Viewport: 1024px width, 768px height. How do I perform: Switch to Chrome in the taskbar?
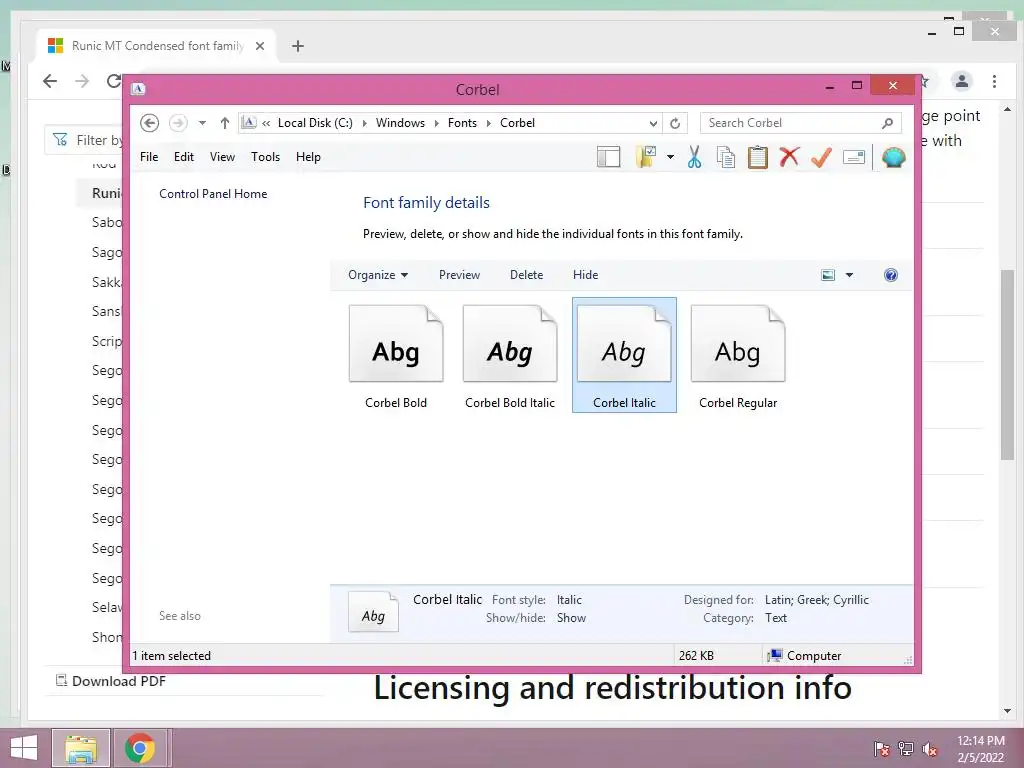tap(140, 748)
